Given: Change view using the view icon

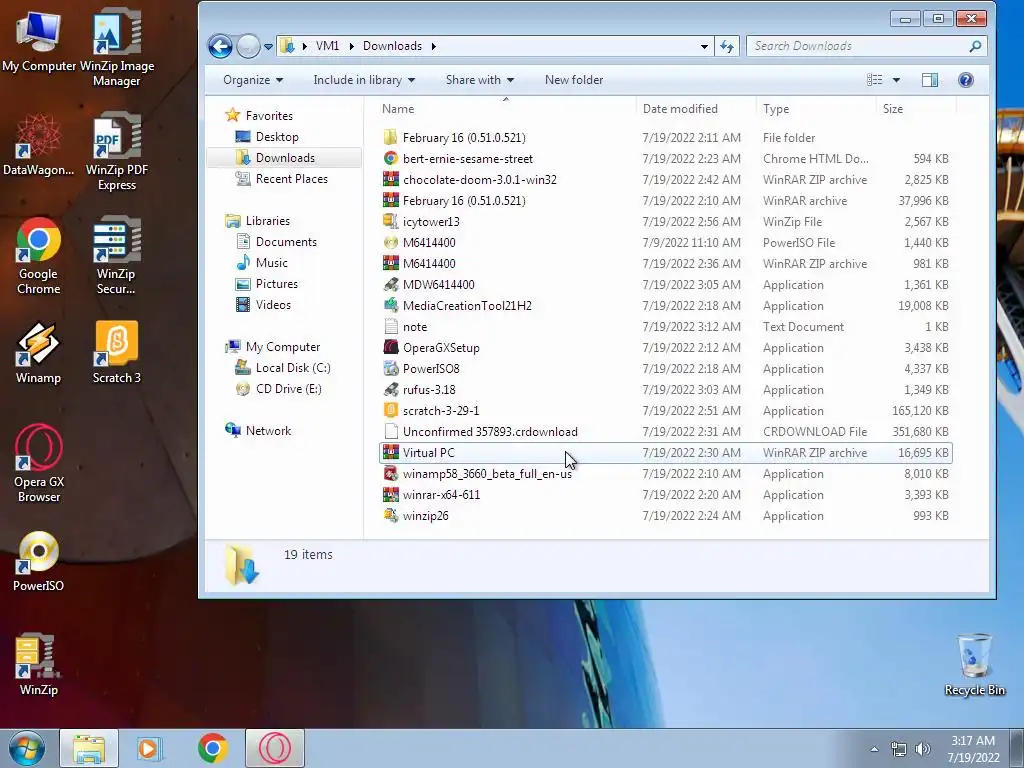Looking at the screenshot, I should [x=874, y=80].
